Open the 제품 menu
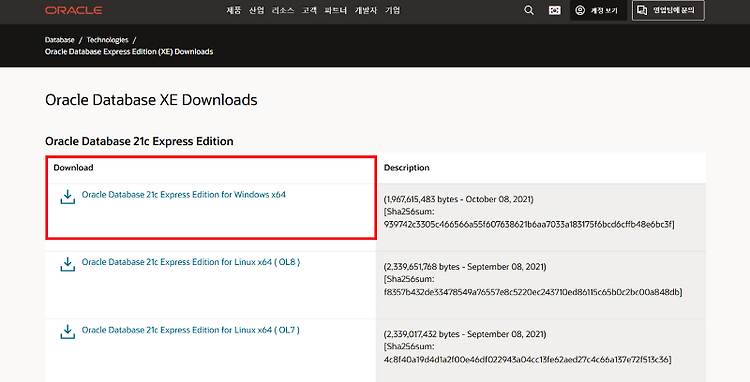Screen dimensions: 750x382 (233, 10)
